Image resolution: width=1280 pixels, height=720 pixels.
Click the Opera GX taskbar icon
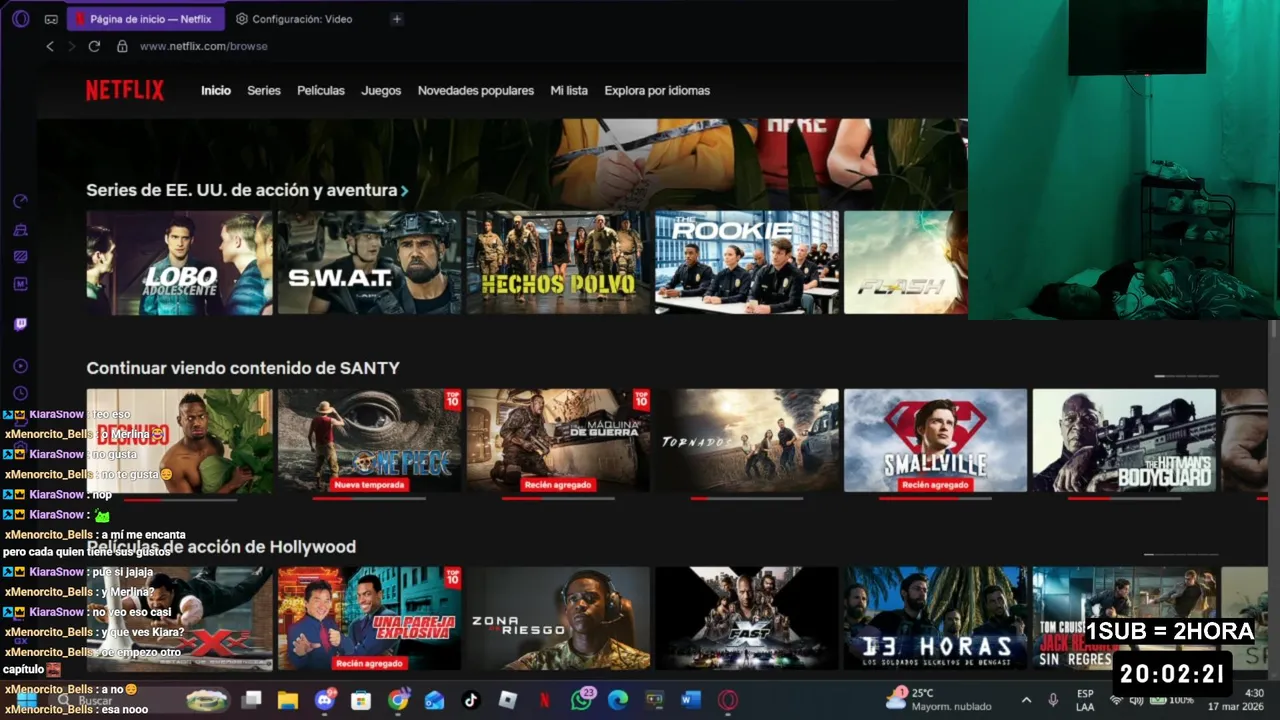pyautogui.click(x=728, y=700)
